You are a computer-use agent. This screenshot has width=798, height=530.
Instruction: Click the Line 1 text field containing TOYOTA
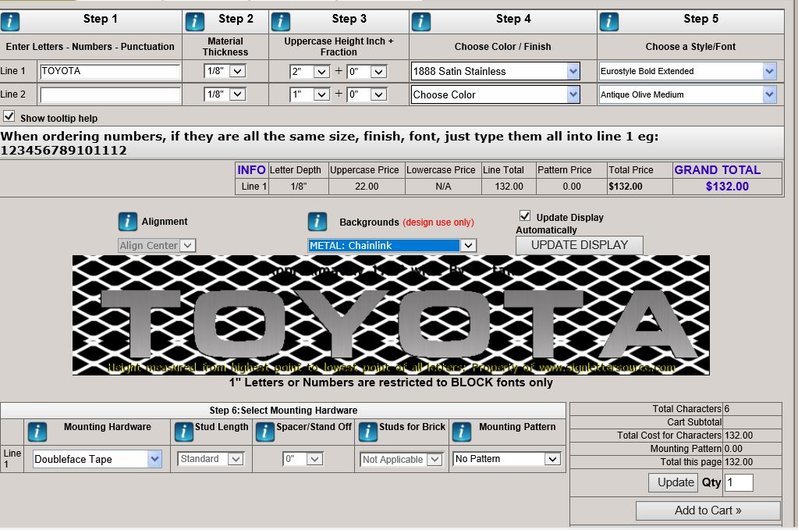click(x=110, y=71)
